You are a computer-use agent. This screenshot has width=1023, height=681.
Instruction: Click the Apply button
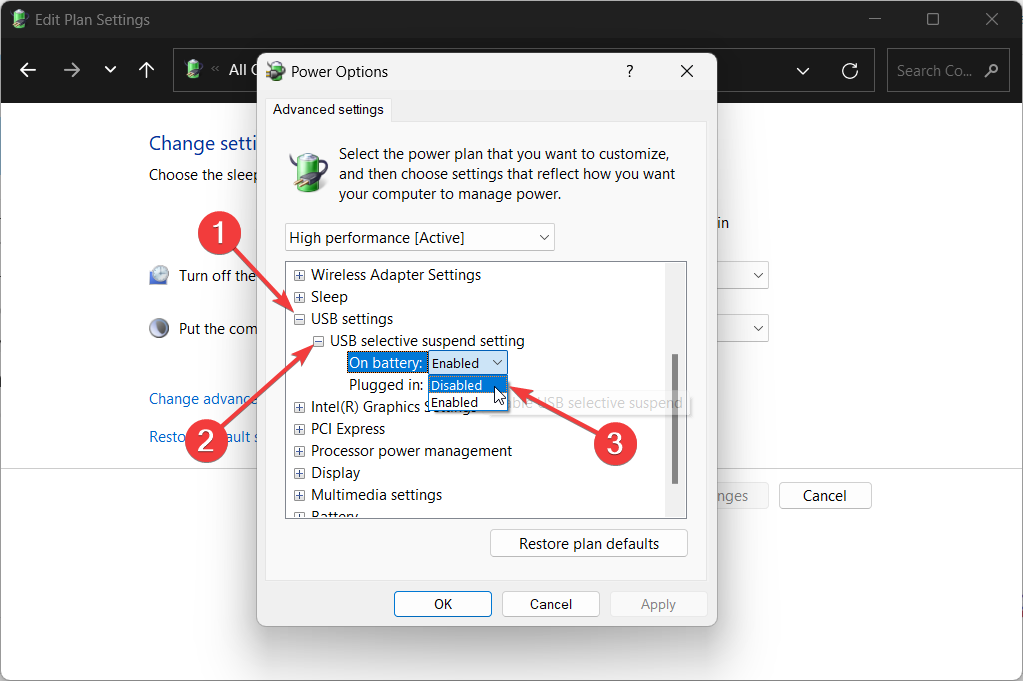(x=658, y=604)
